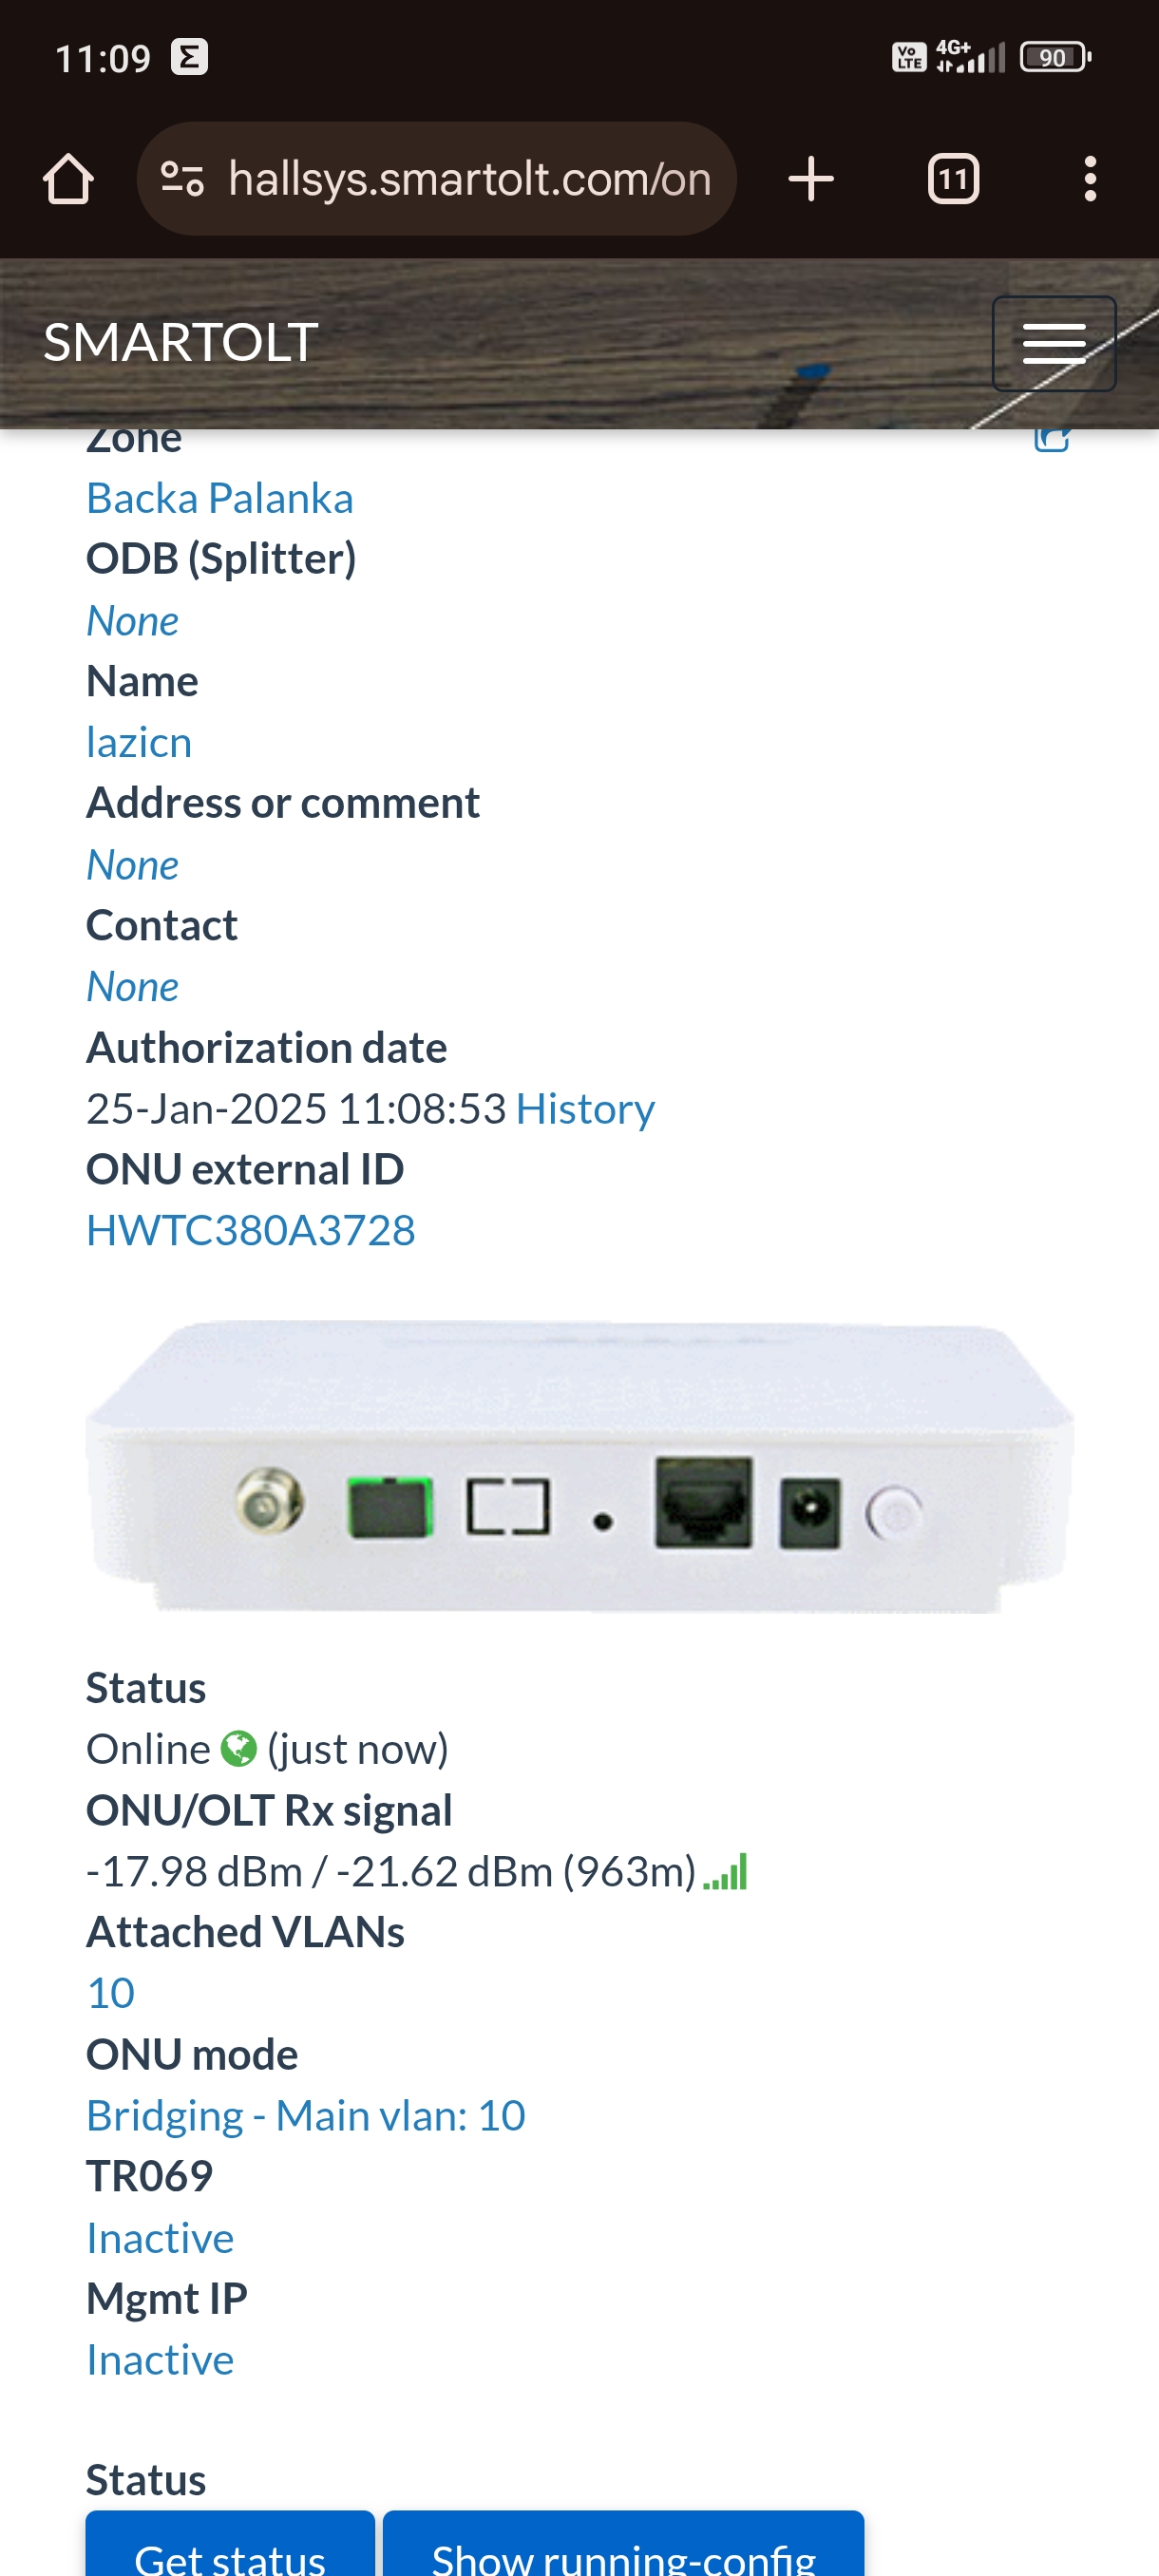The image size is (1159, 2576).
Task: Edit the ODB (Splitter) None value
Action: (132, 621)
